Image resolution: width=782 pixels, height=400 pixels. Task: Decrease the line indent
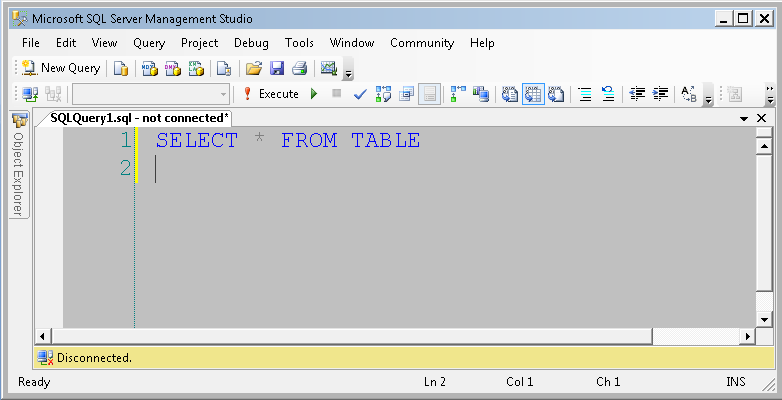click(637, 94)
